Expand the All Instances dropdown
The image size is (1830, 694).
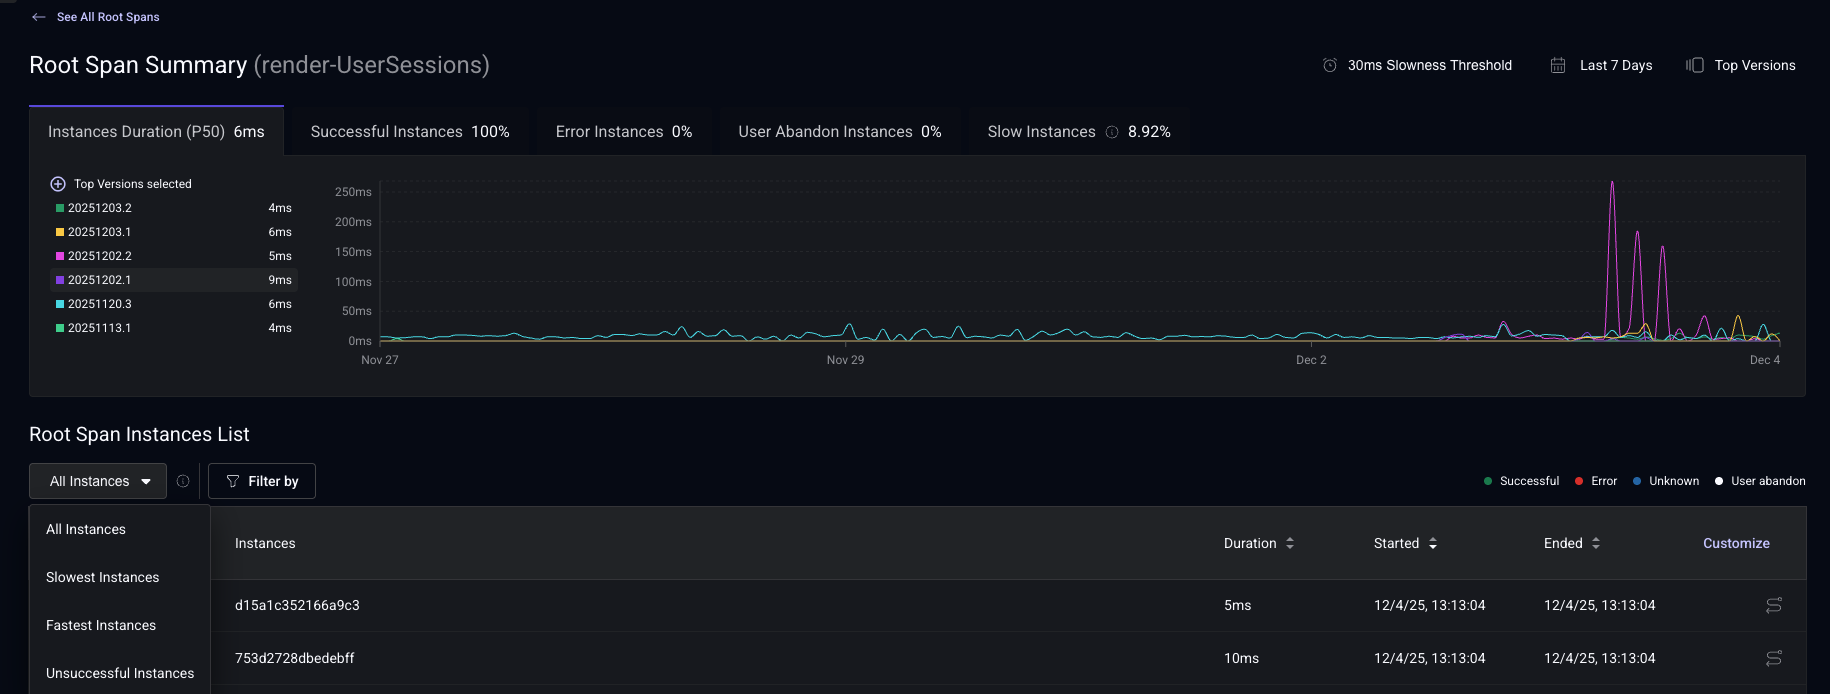pyautogui.click(x=98, y=481)
